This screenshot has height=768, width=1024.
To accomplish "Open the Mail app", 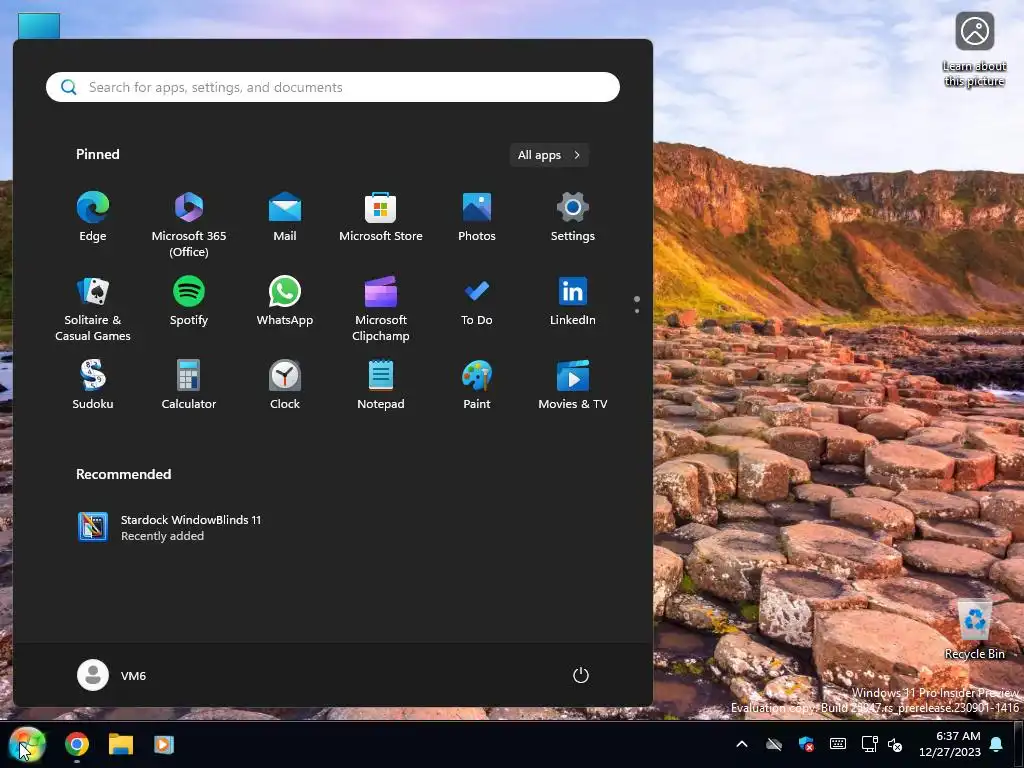I will 285,217.
